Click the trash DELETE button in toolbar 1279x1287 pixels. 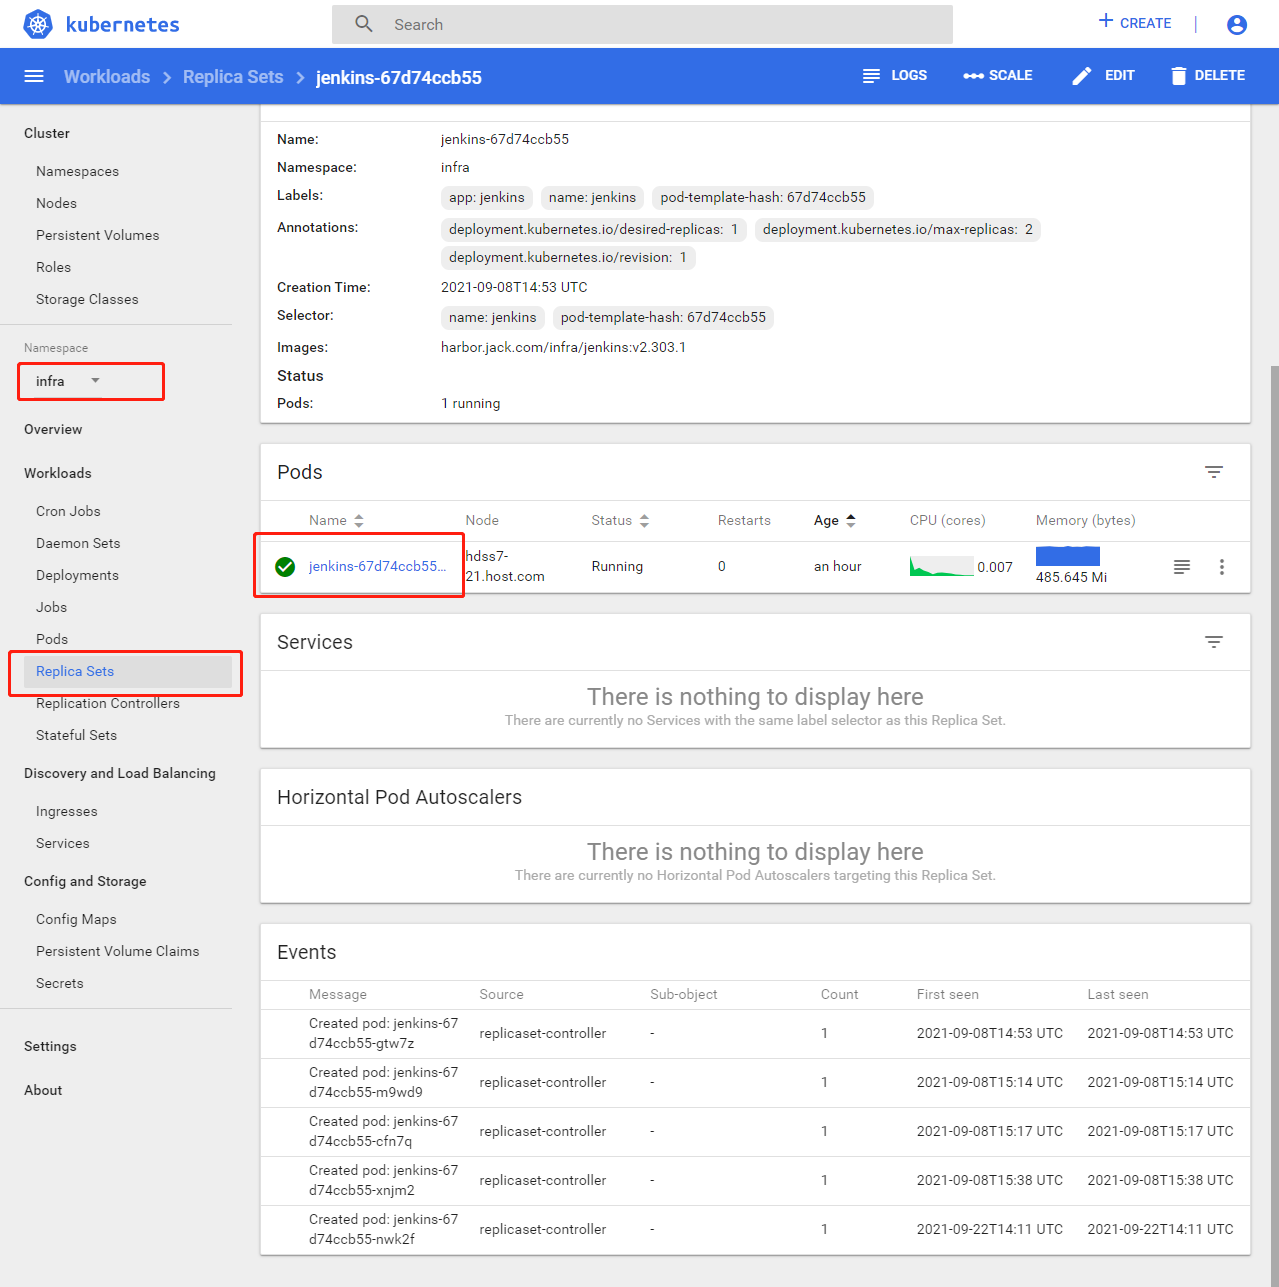click(1207, 76)
